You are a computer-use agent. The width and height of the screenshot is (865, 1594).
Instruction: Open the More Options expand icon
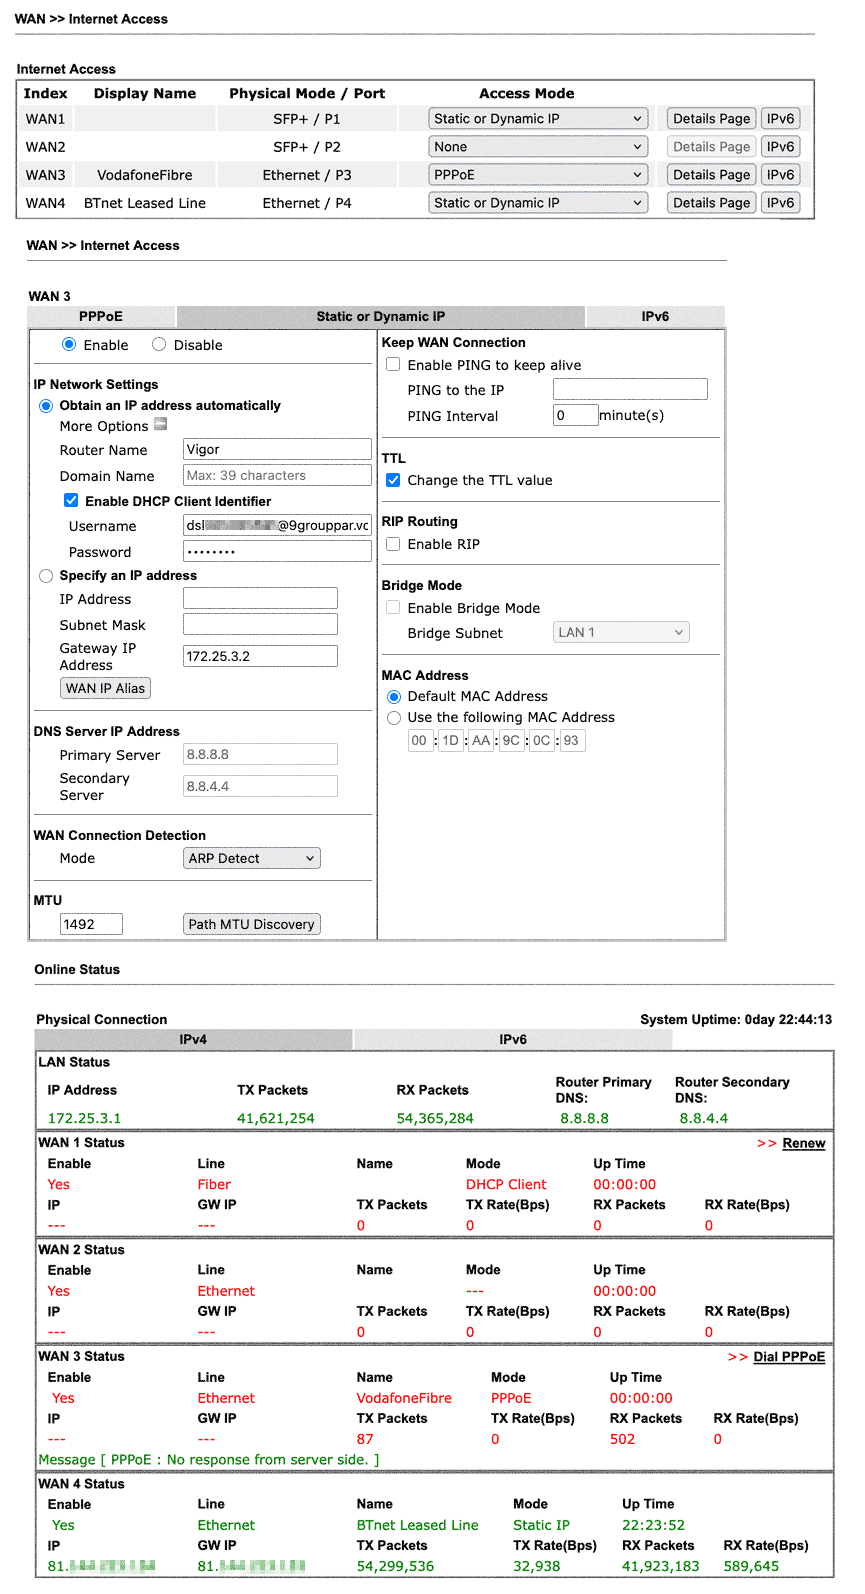160,425
